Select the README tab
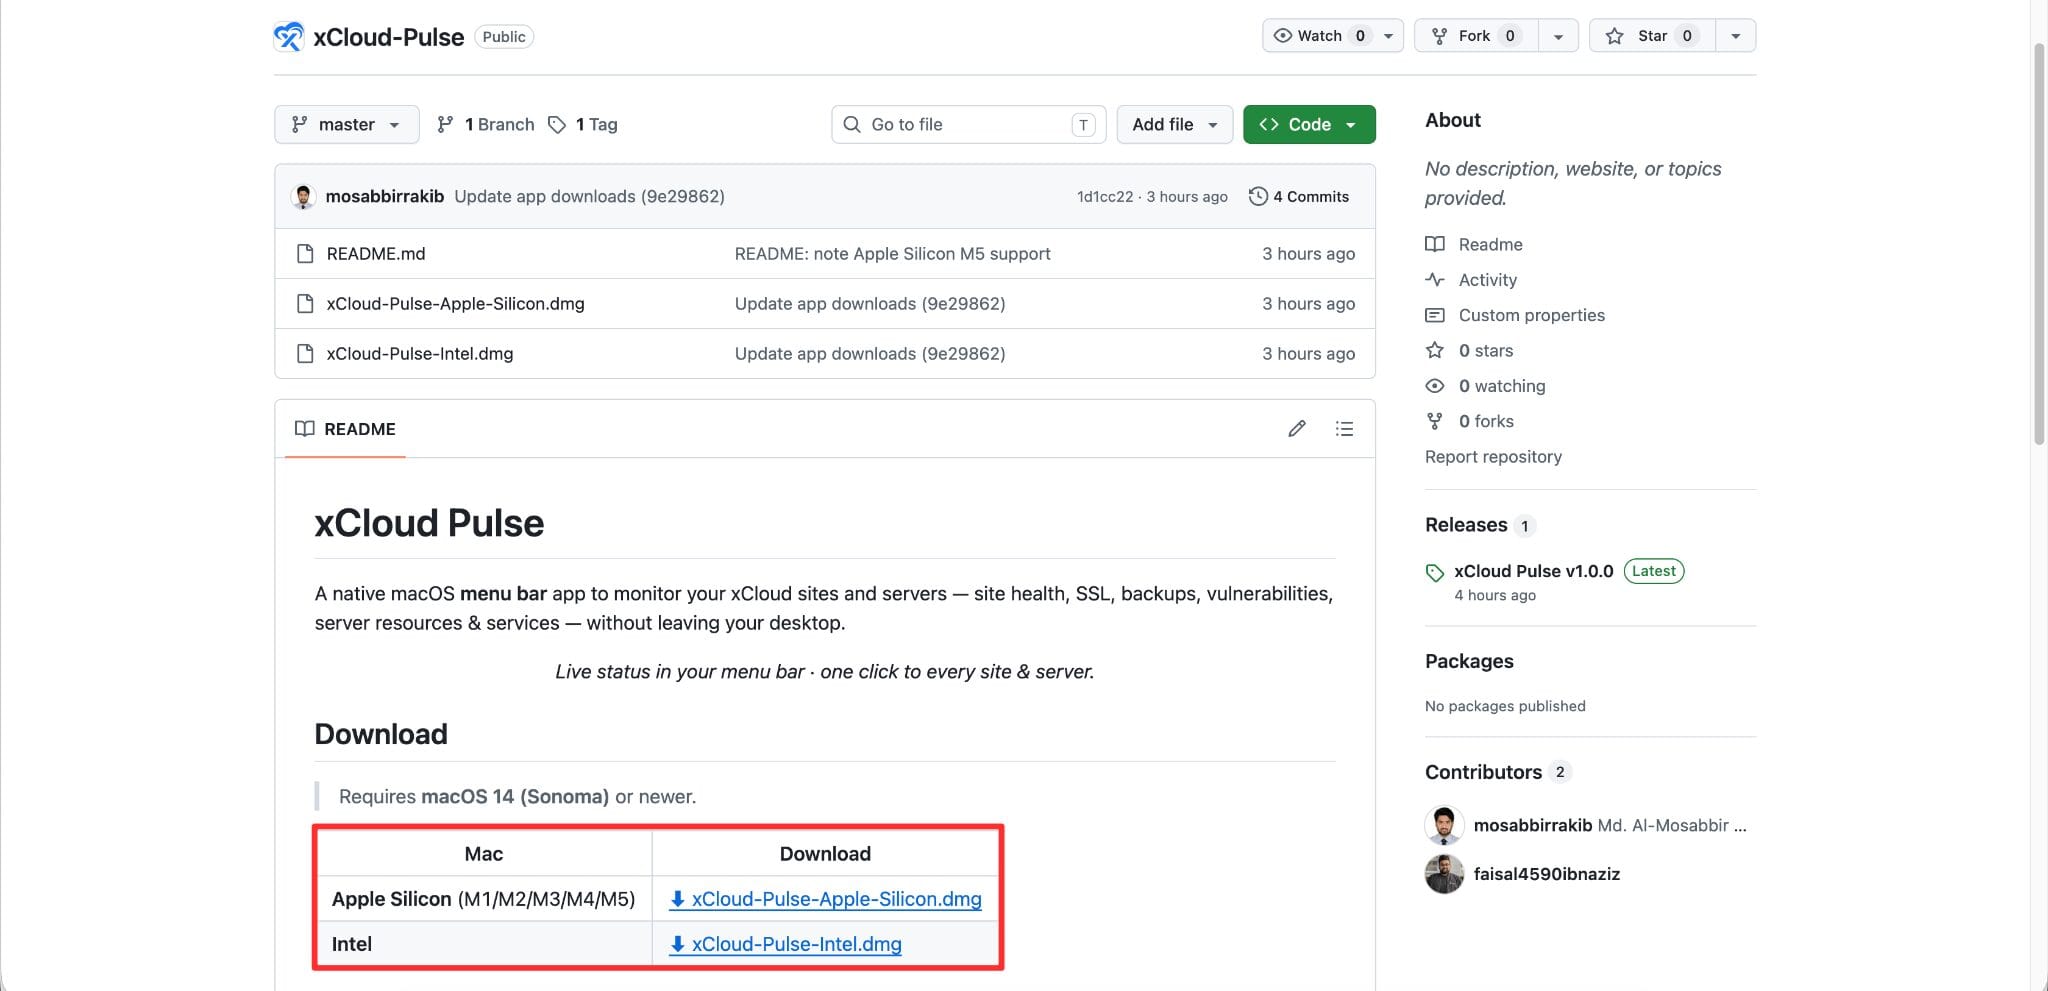2048x991 pixels. coord(345,429)
